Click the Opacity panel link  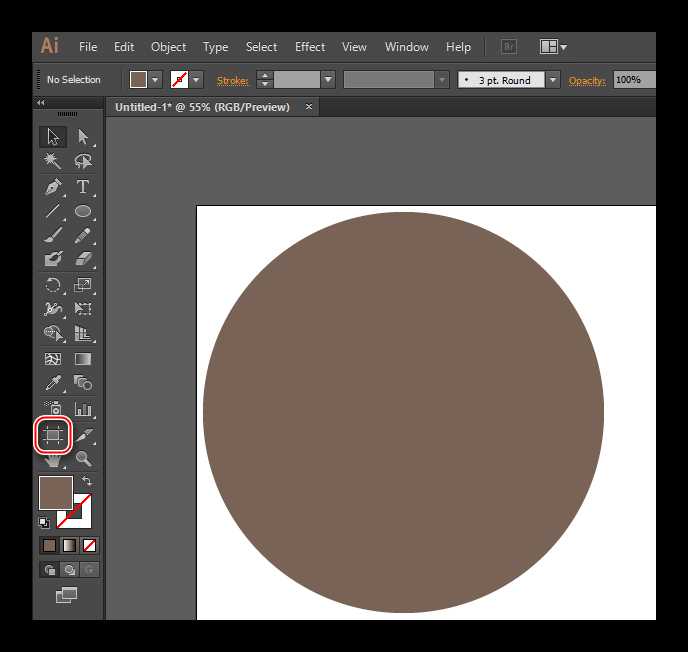point(587,81)
